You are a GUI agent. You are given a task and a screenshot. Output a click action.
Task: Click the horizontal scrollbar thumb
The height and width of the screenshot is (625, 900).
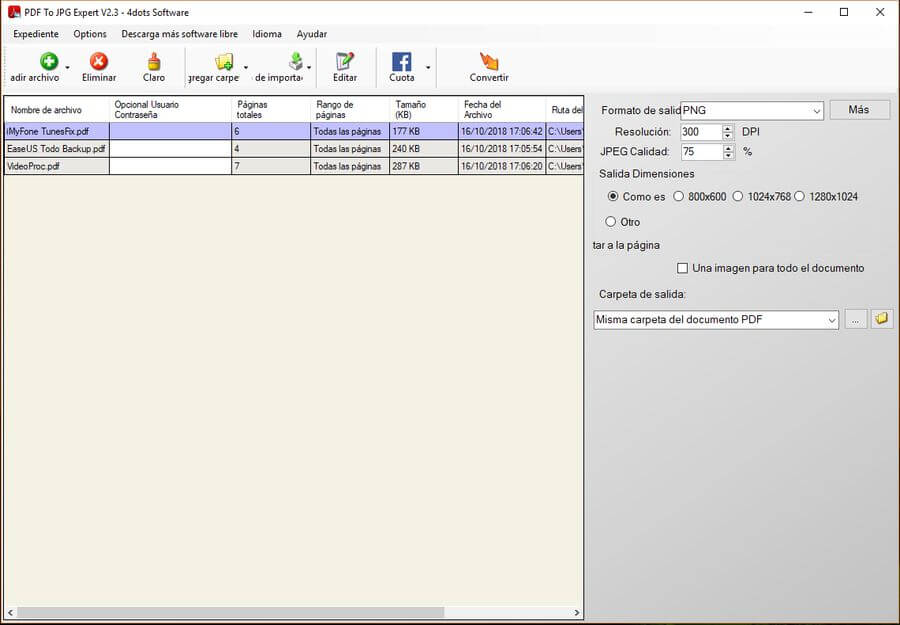point(231,612)
